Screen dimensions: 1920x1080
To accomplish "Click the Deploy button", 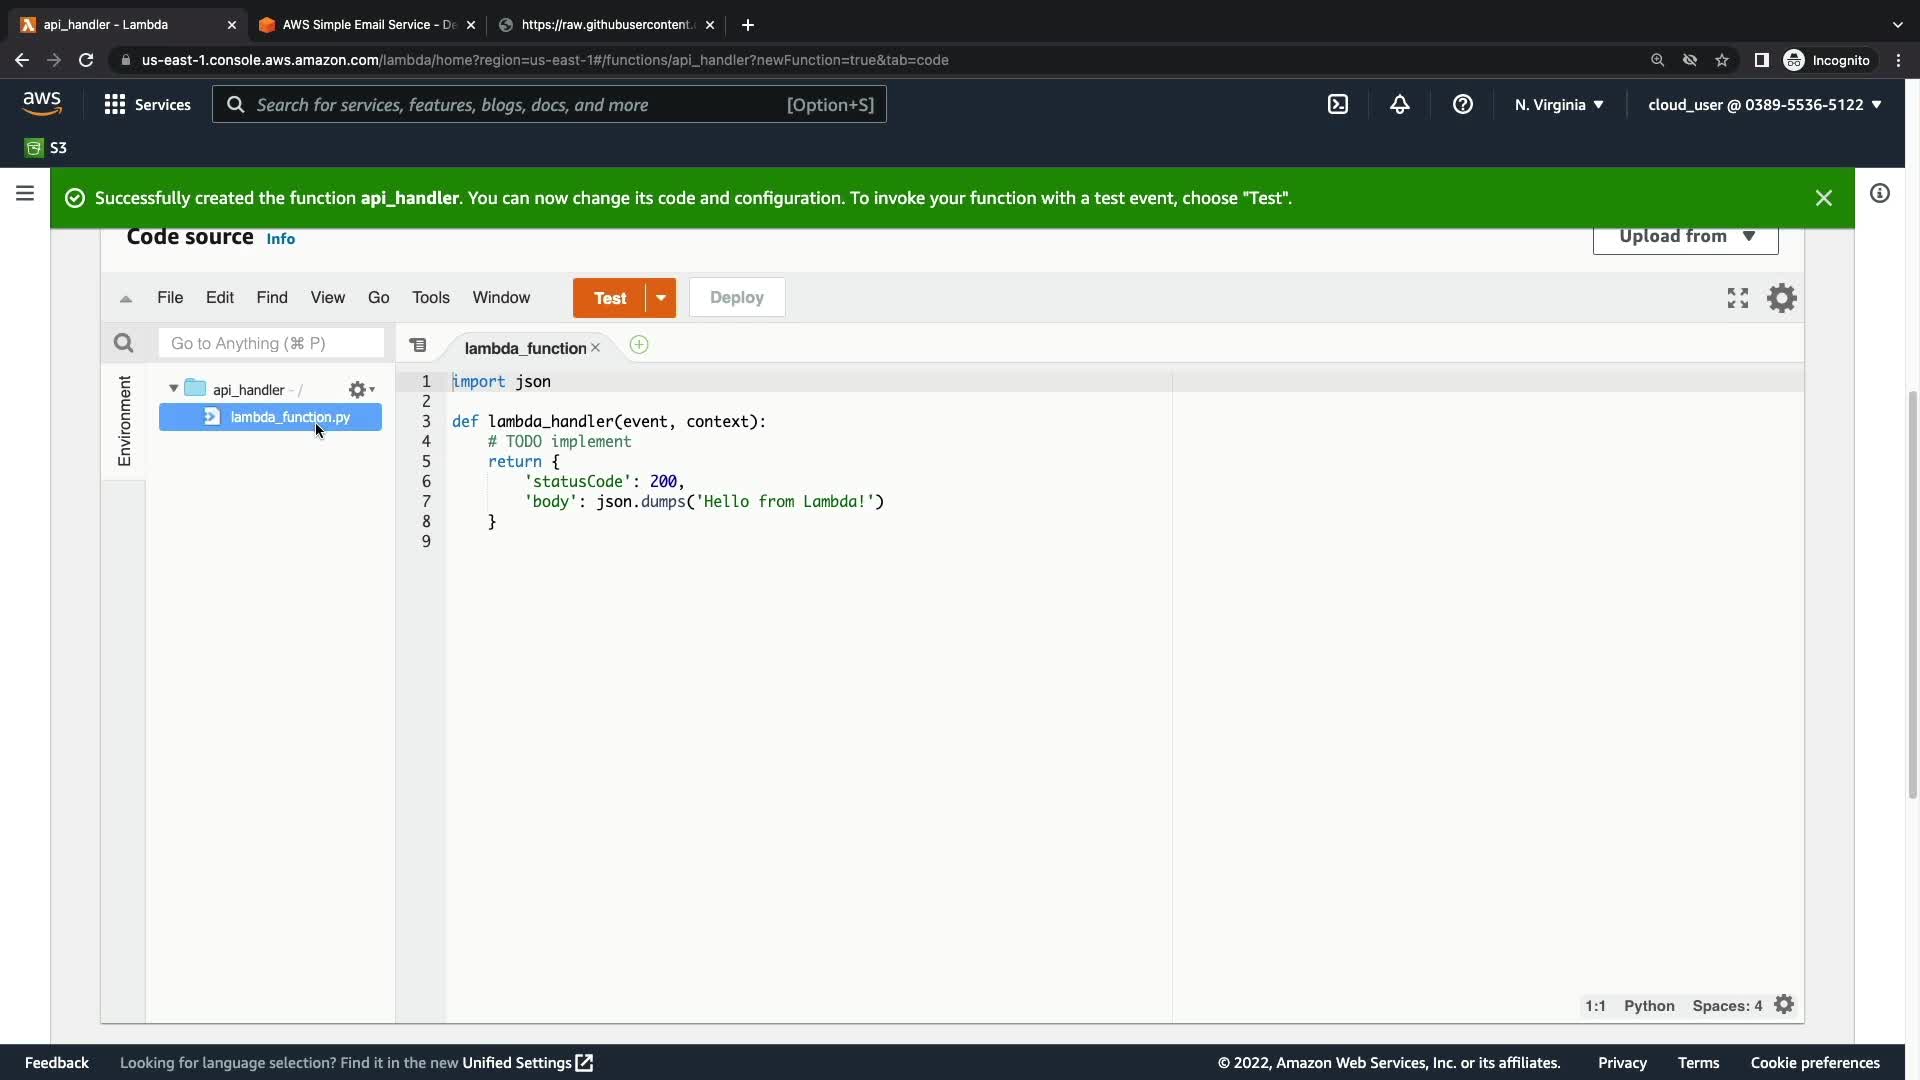I will click(737, 298).
